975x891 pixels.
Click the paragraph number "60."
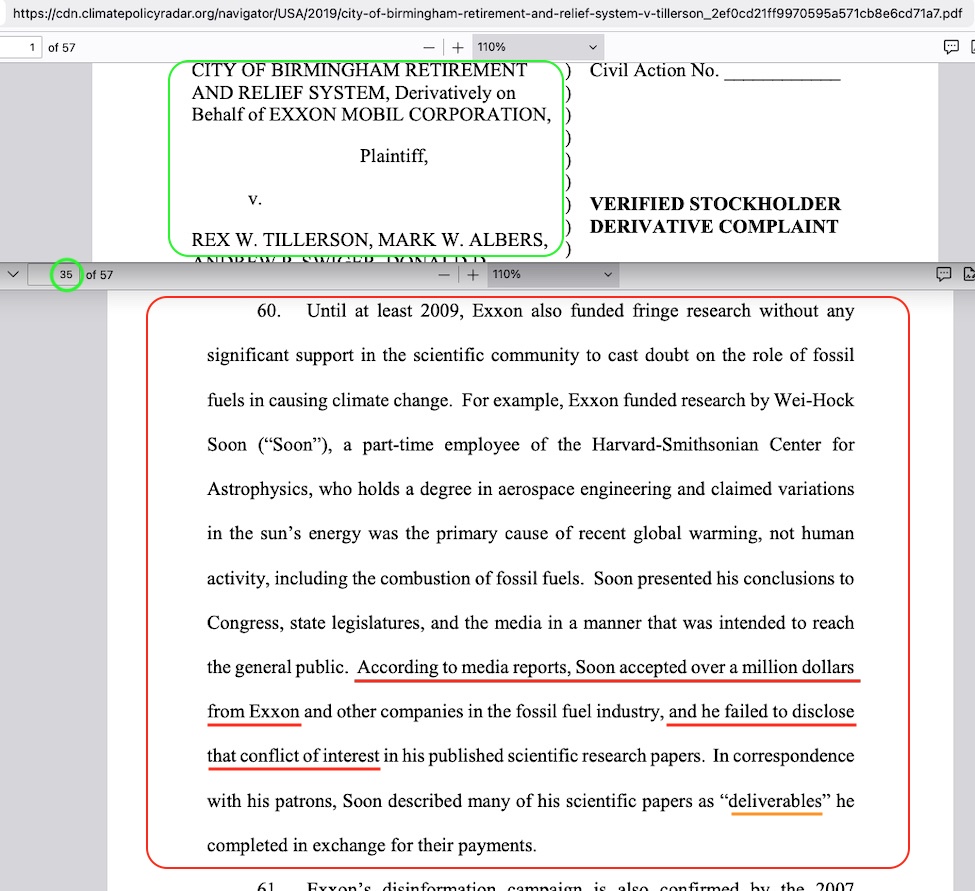270,311
